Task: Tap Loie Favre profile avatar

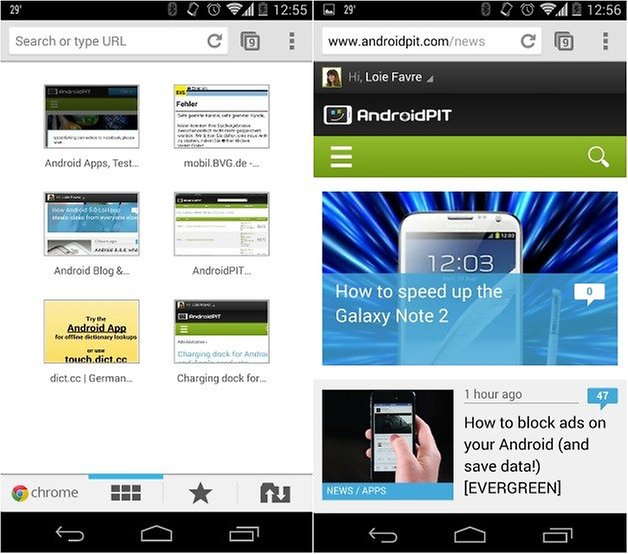Action: pyautogui.click(x=332, y=77)
